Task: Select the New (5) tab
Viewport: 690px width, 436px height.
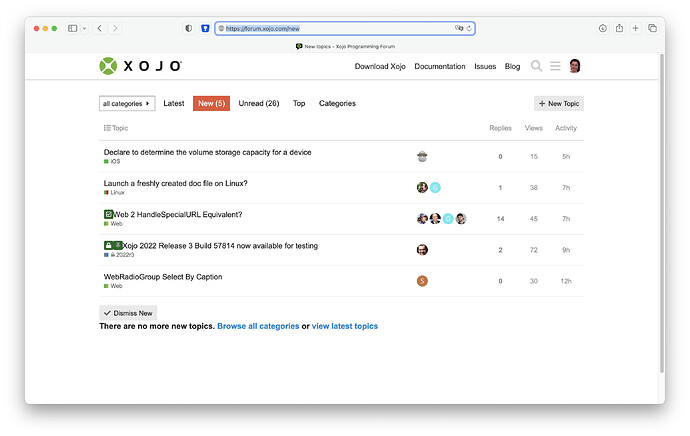Action: (x=211, y=103)
